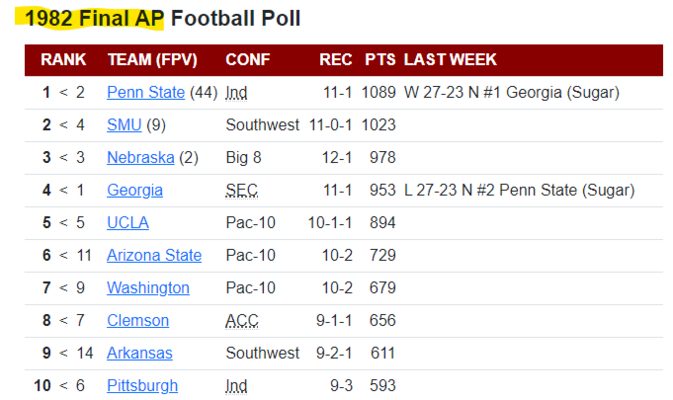The image size is (673, 400).
Task: Open the Pittsburgh team link
Action: click(x=142, y=386)
